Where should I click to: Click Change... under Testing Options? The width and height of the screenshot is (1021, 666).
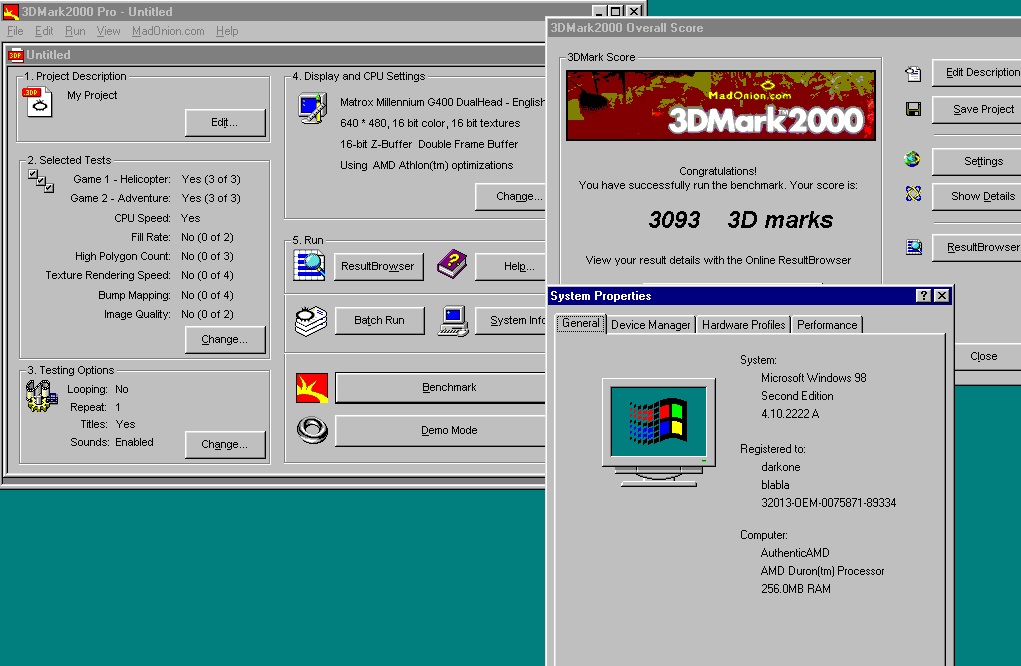coord(225,444)
